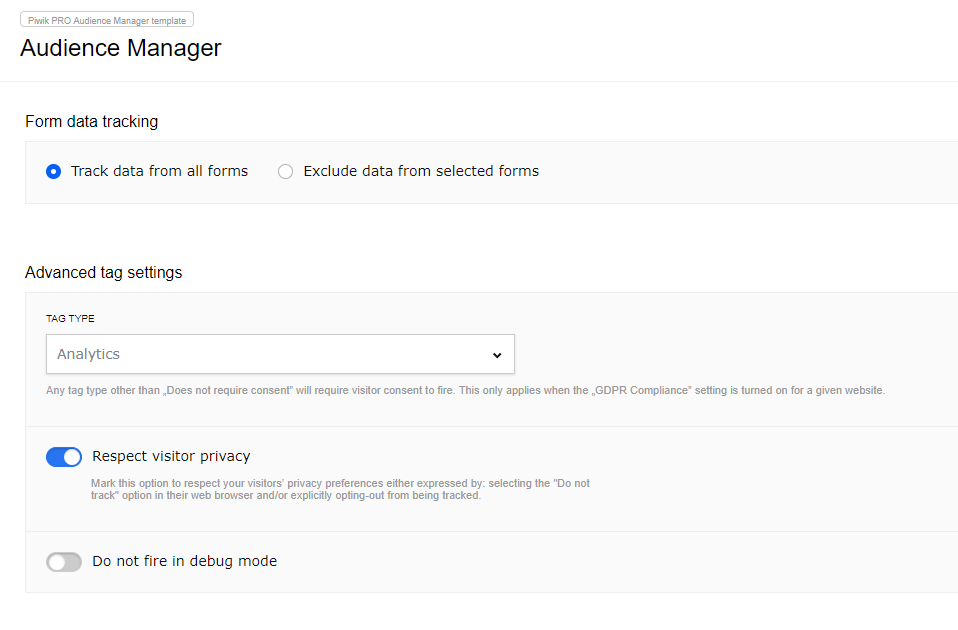Image resolution: width=958 pixels, height=630 pixels.
Task: Enable the Do not fire in debug mode toggle
Action: click(x=64, y=562)
